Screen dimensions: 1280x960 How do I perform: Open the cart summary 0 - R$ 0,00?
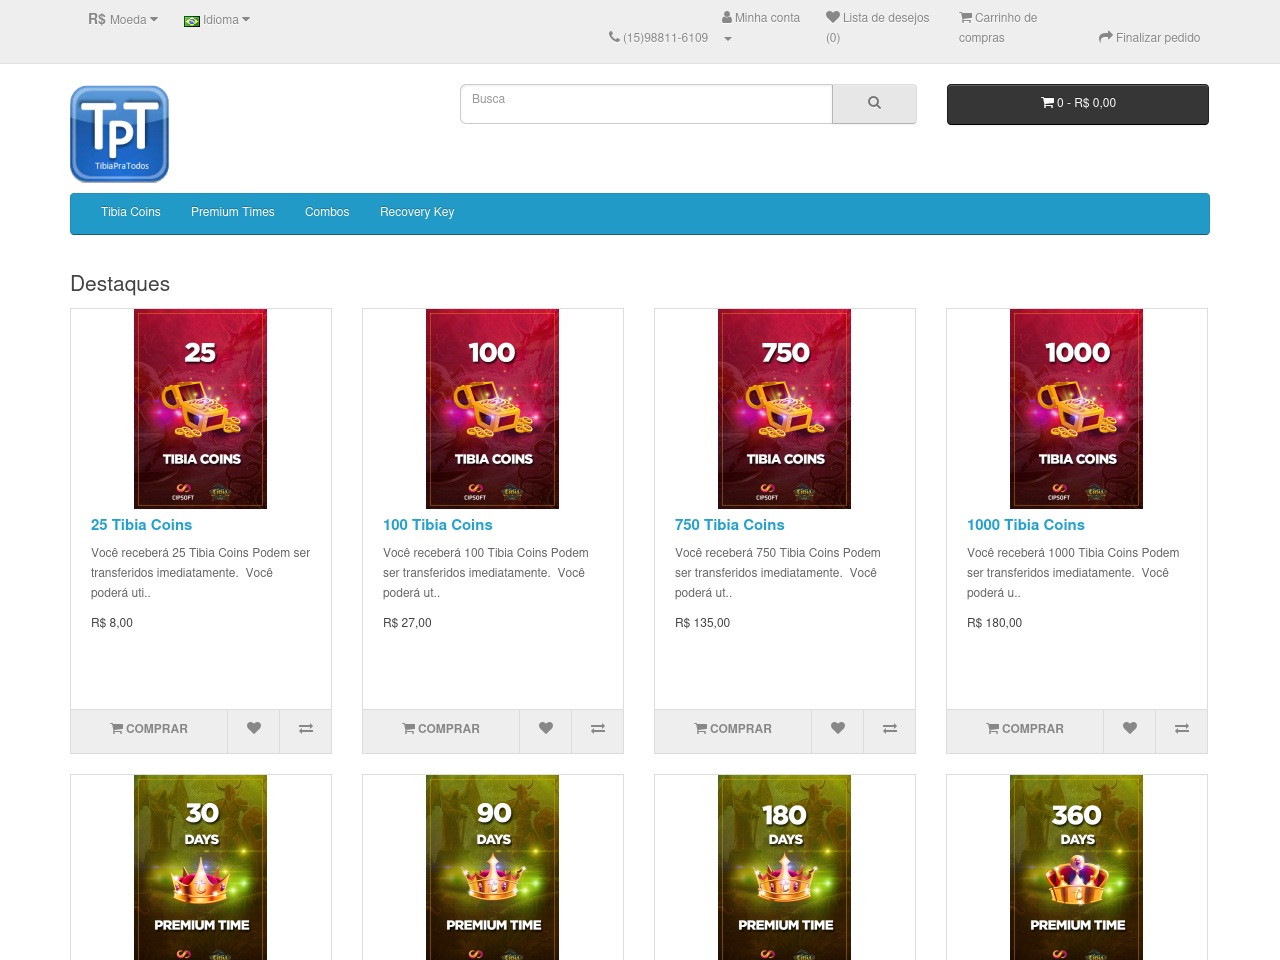tap(1078, 104)
